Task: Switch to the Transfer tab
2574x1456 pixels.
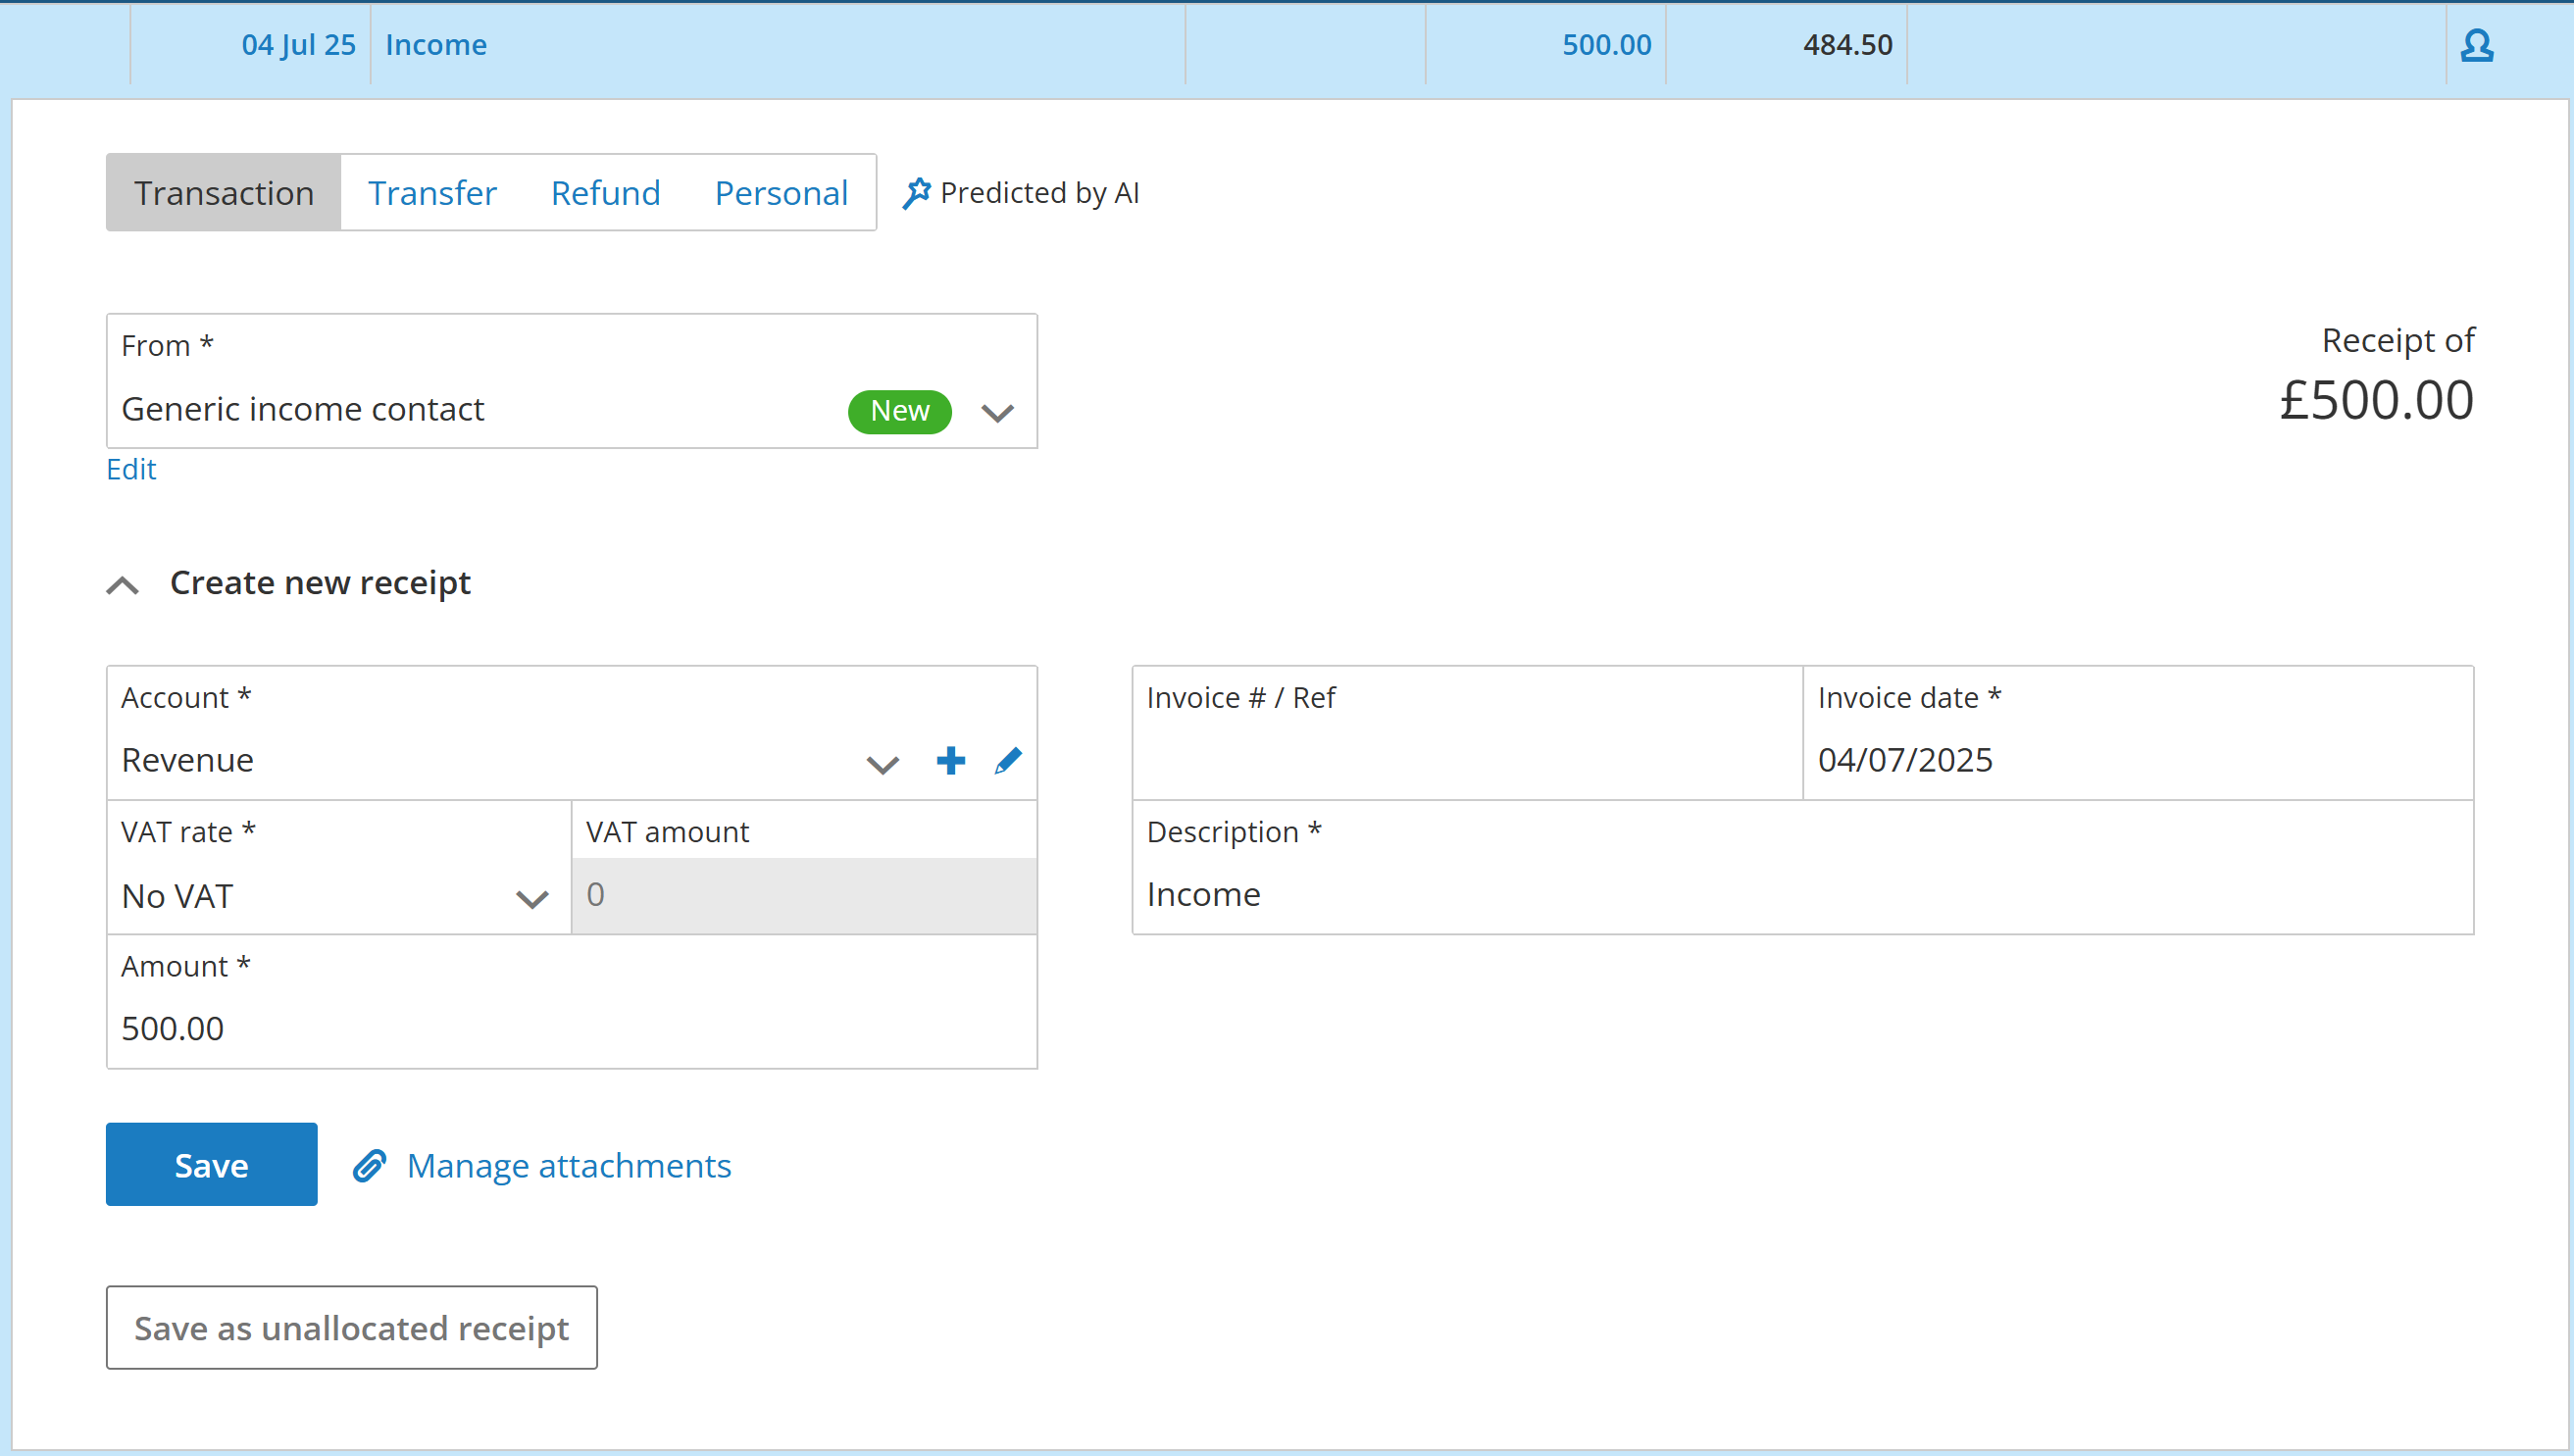Action: (432, 193)
